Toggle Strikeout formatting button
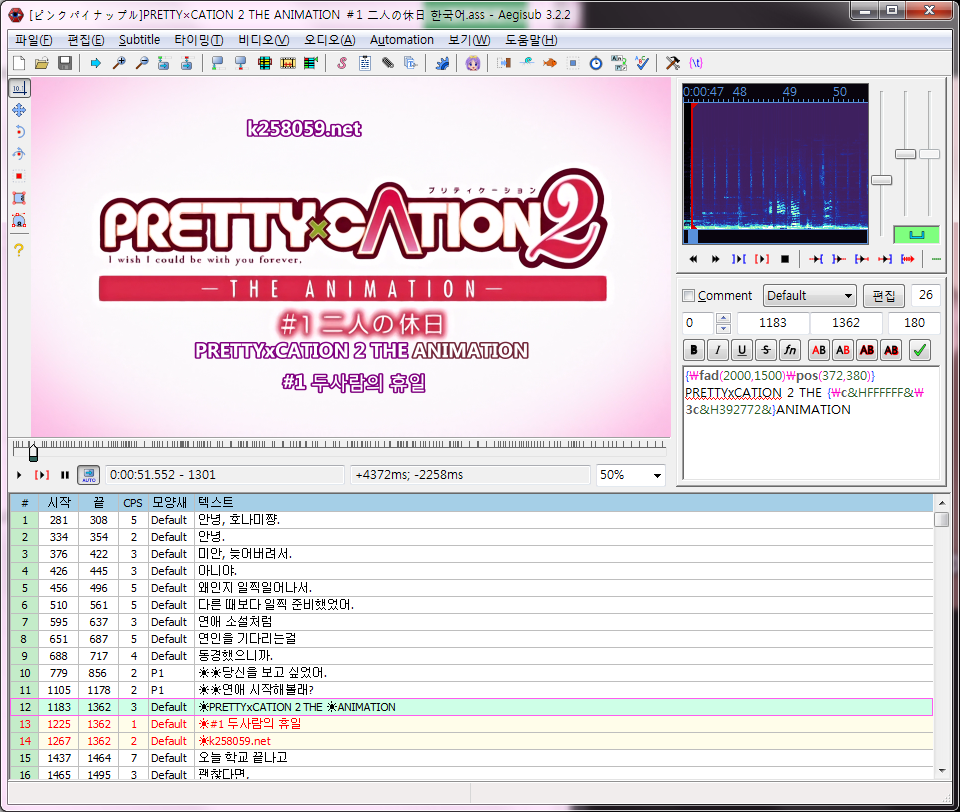The height and width of the screenshot is (812, 960). [766, 350]
